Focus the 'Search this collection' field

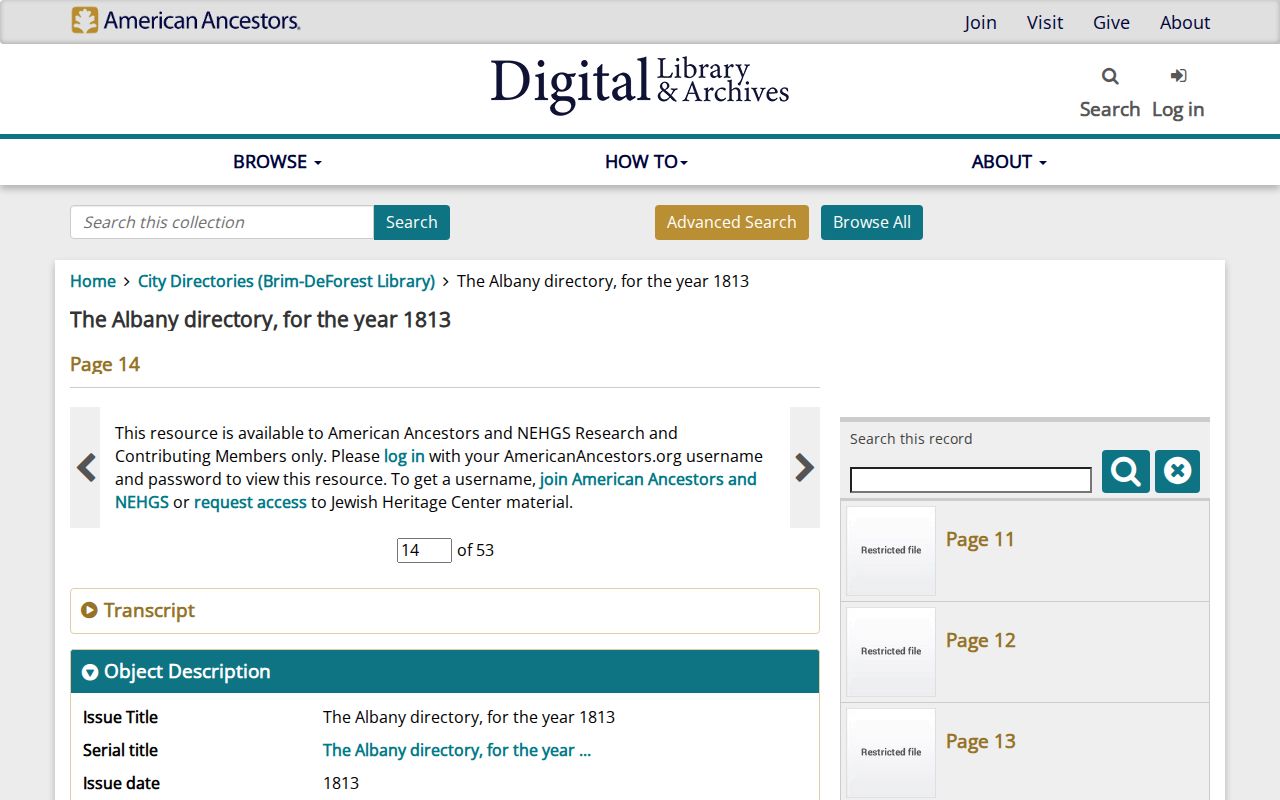tap(222, 222)
